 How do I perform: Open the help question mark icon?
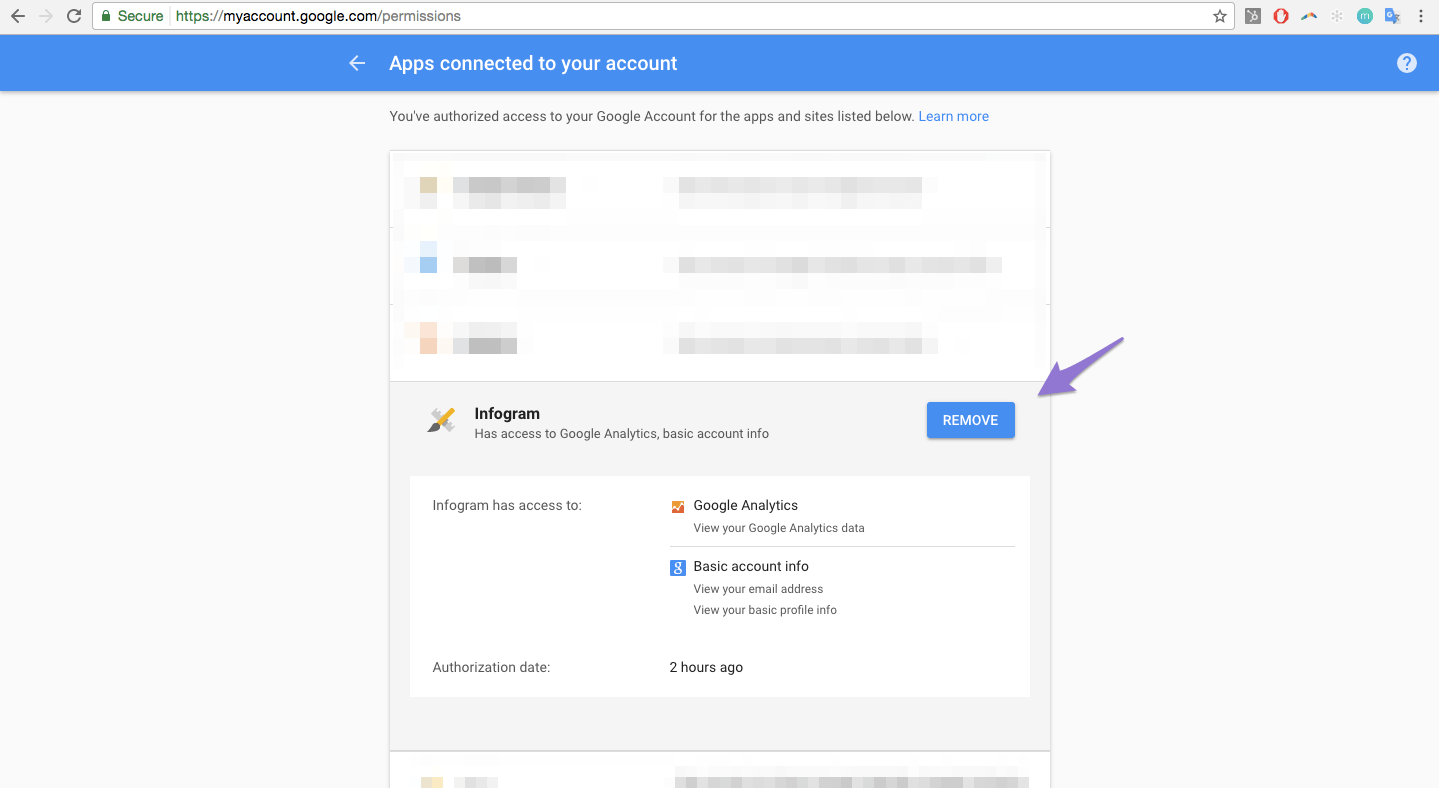coord(1406,63)
